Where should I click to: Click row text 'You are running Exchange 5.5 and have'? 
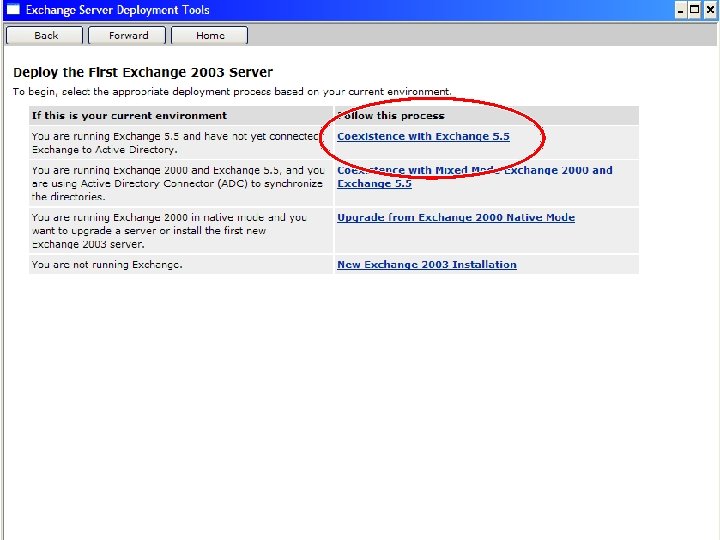(x=175, y=143)
